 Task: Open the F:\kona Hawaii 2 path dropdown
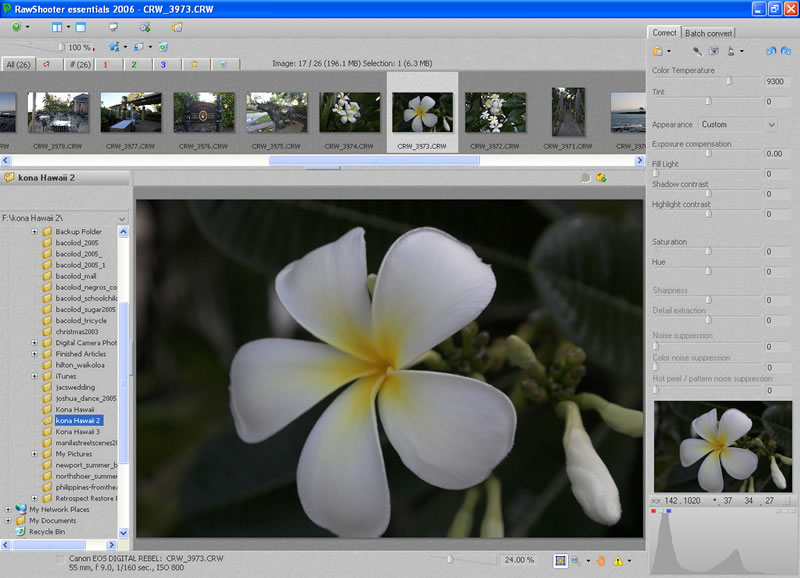pyautogui.click(x=122, y=217)
